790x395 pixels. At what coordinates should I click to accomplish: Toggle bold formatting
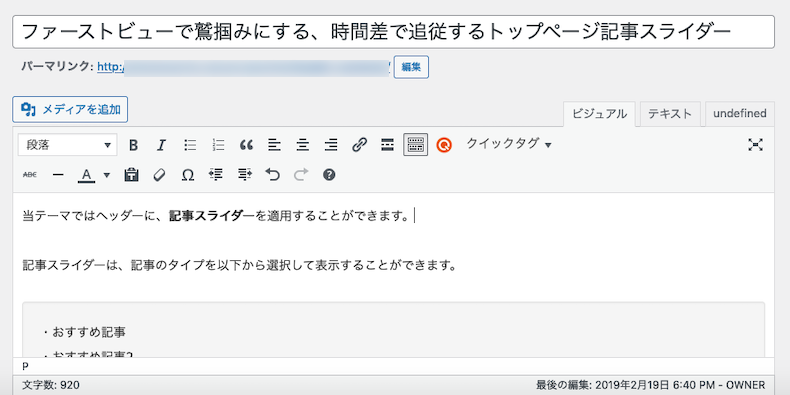[133, 145]
